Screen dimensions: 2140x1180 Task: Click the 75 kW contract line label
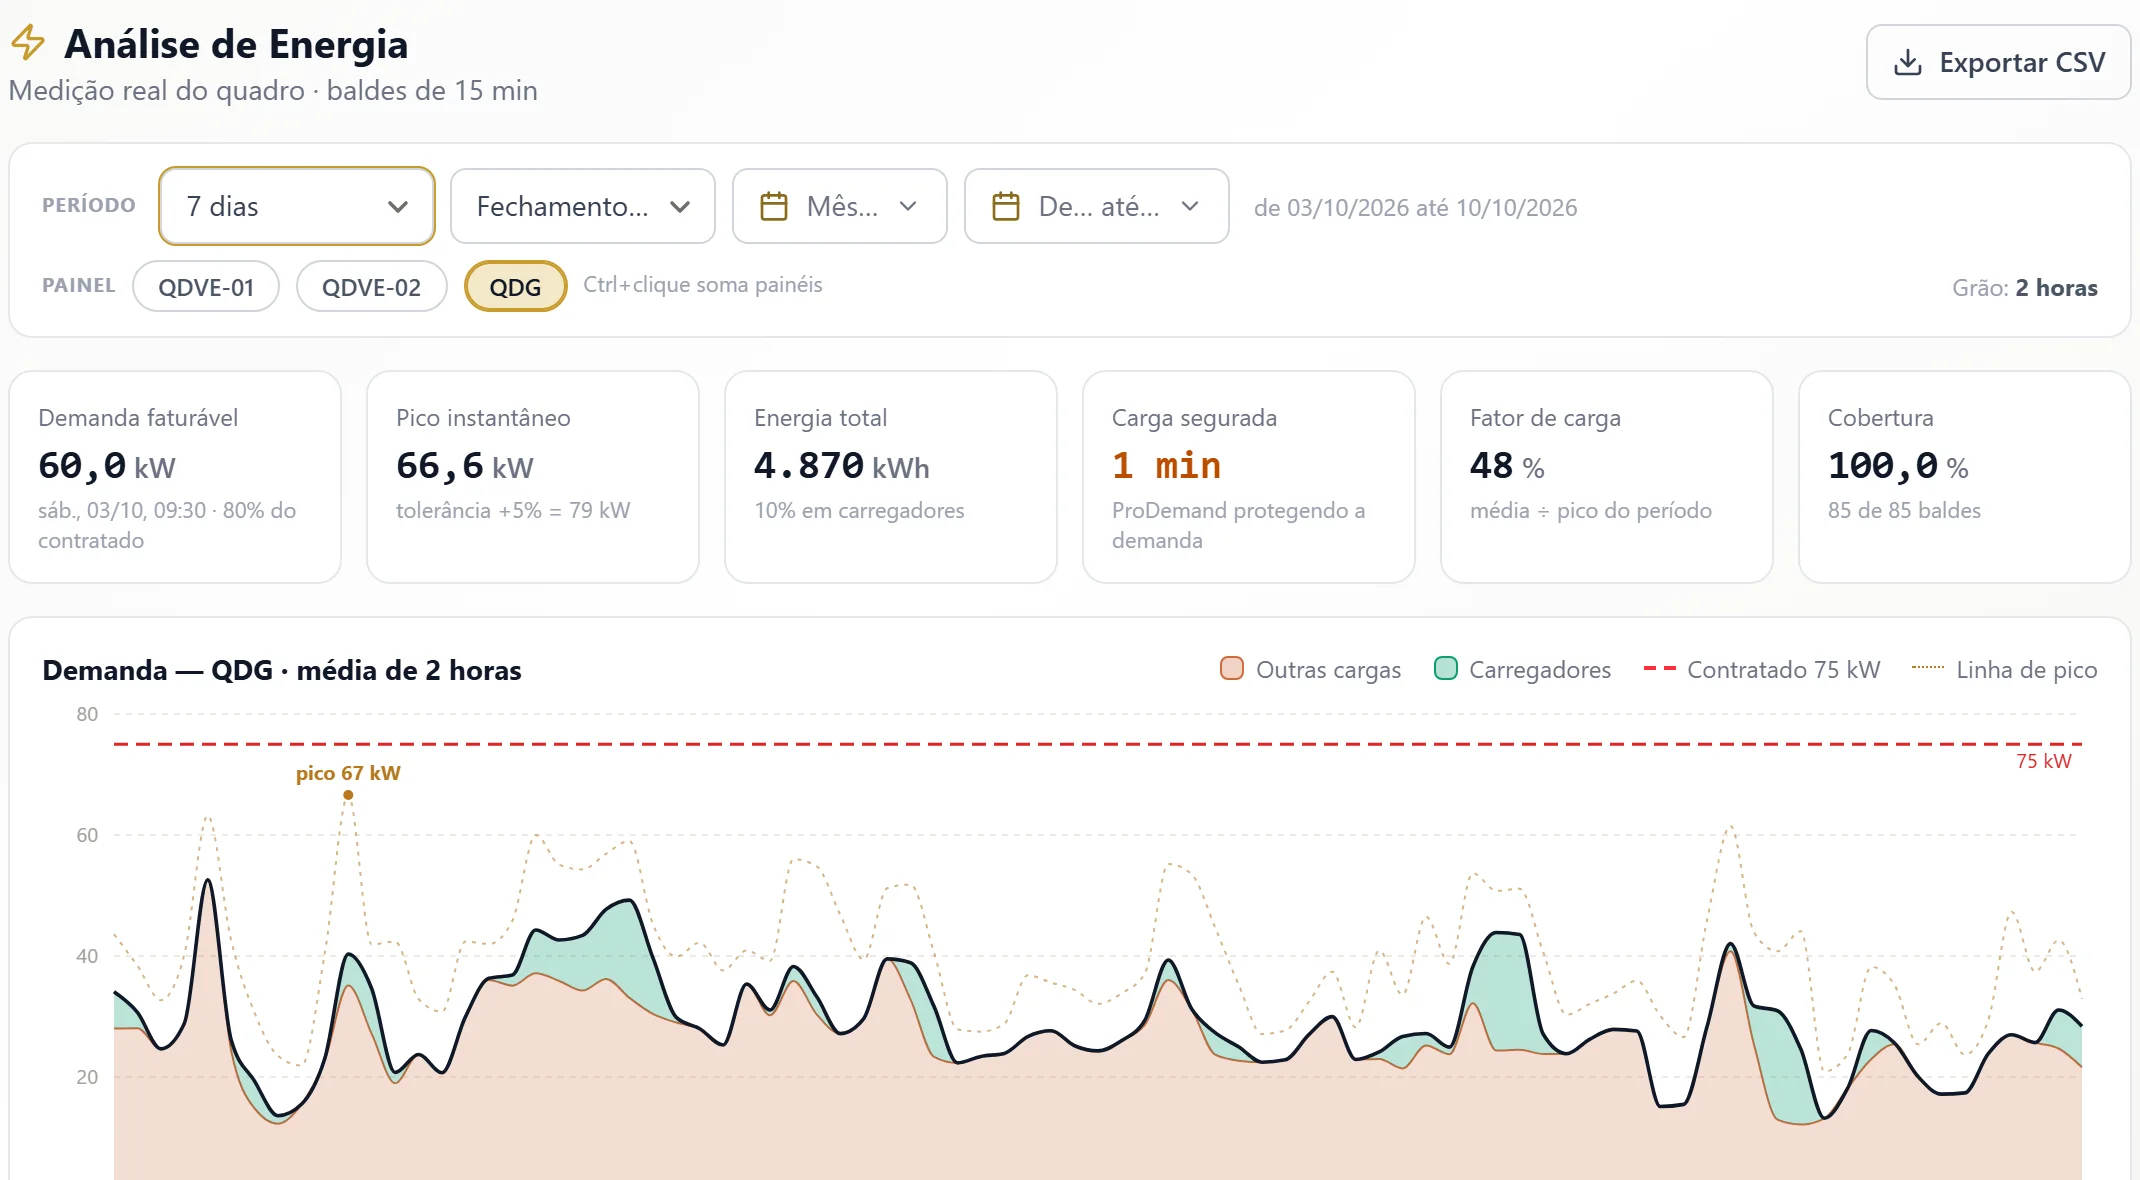[x=2043, y=761]
